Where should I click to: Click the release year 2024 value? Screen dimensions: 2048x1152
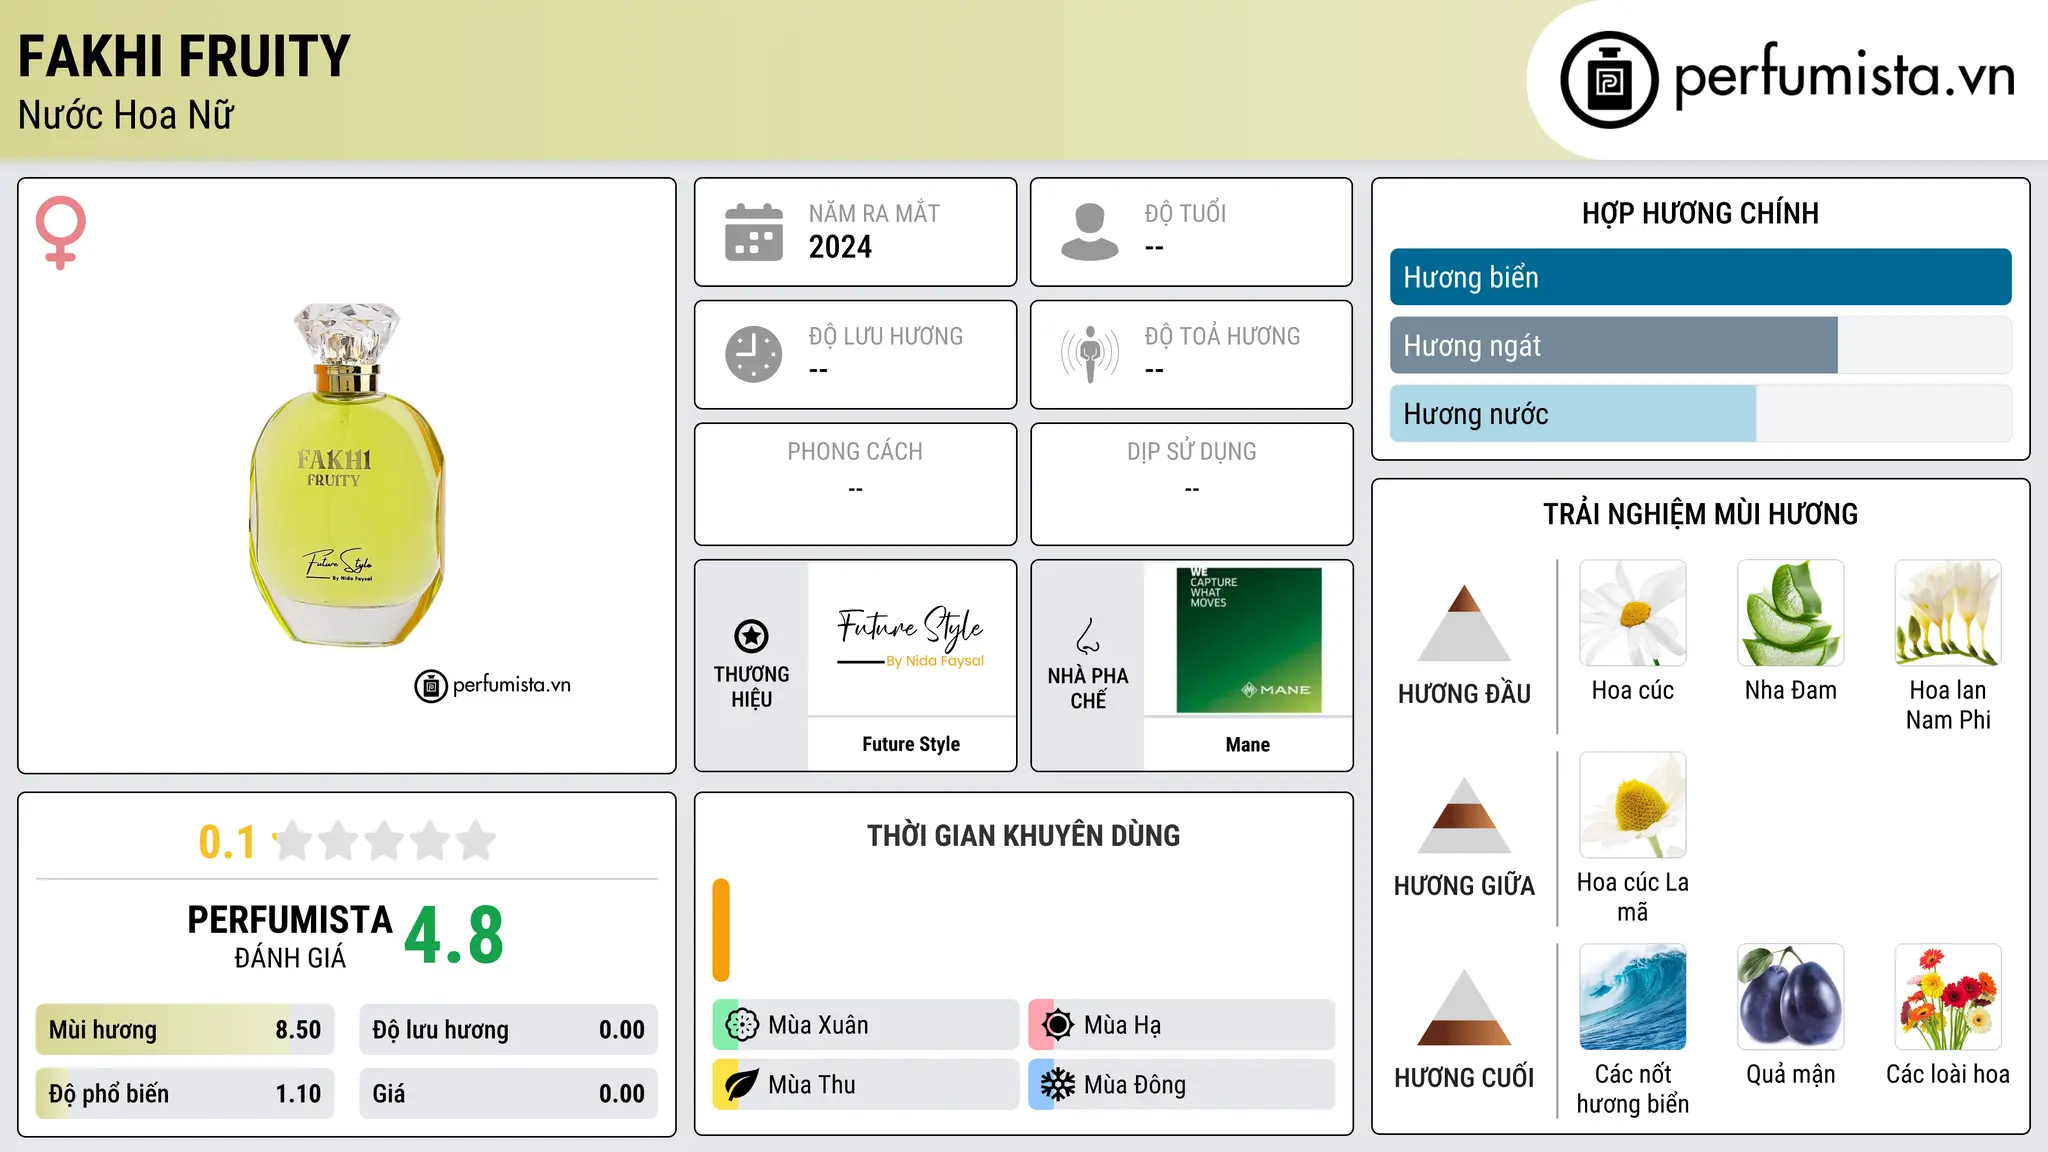[x=840, y=247]
